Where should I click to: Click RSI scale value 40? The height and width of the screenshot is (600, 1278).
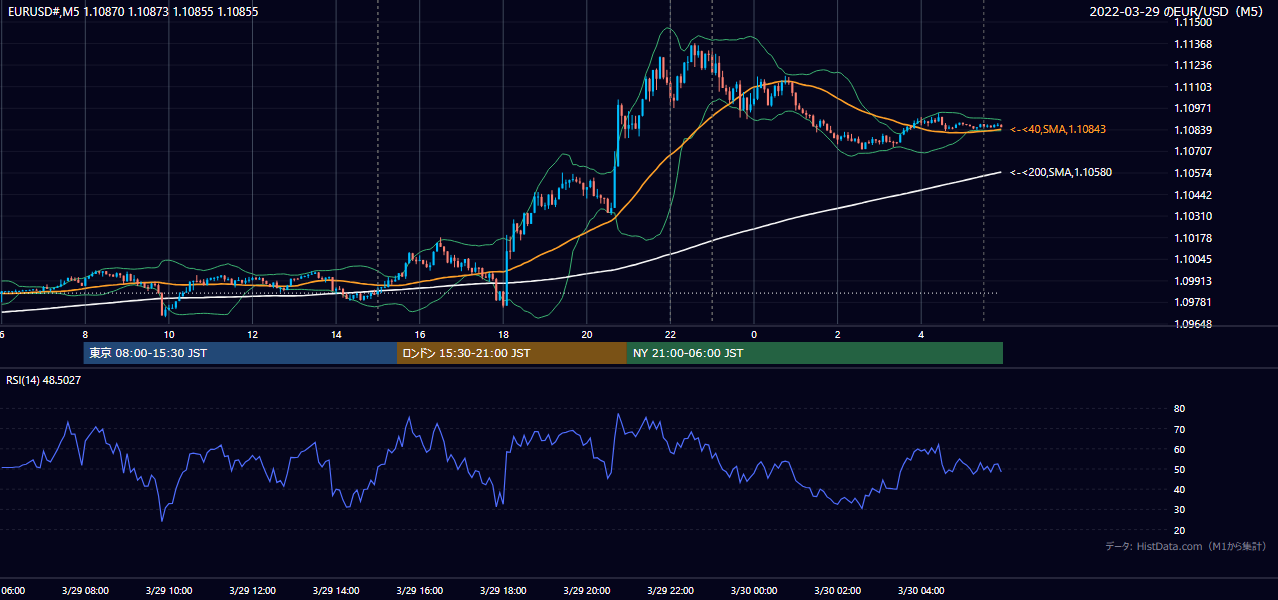coord(1179,489)
